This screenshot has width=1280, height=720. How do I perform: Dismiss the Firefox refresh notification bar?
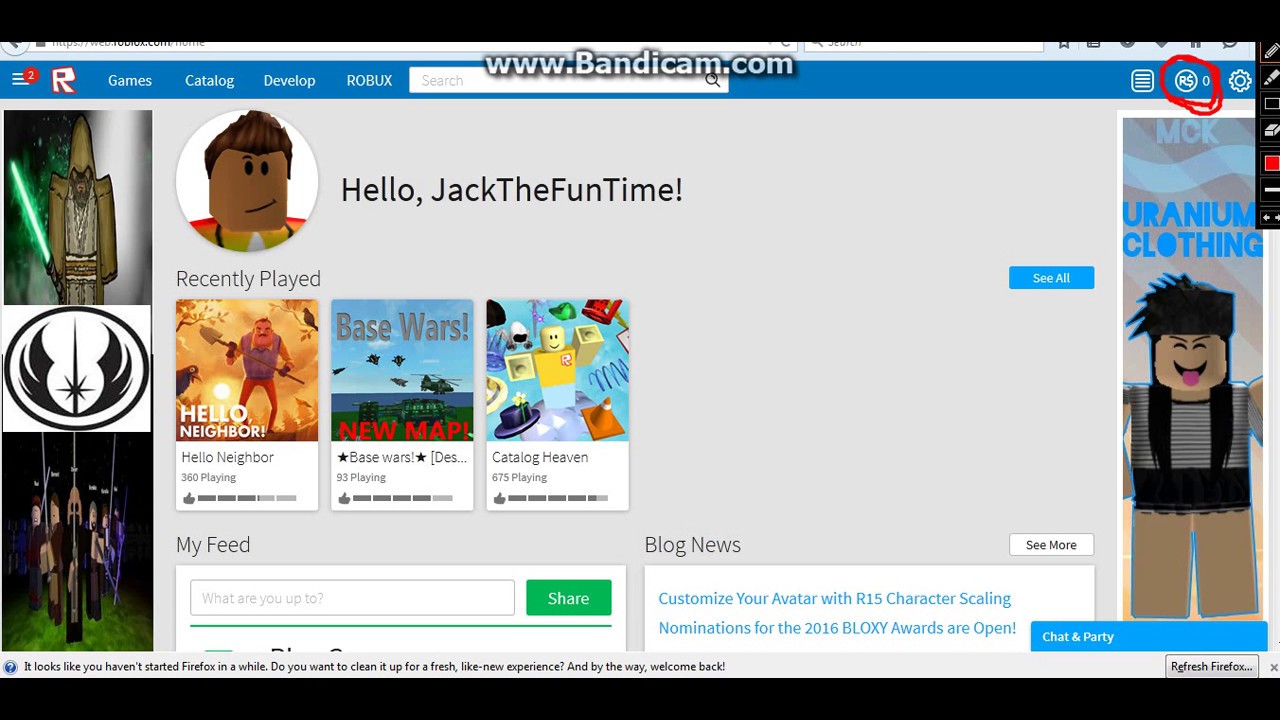click(1273, 667)
